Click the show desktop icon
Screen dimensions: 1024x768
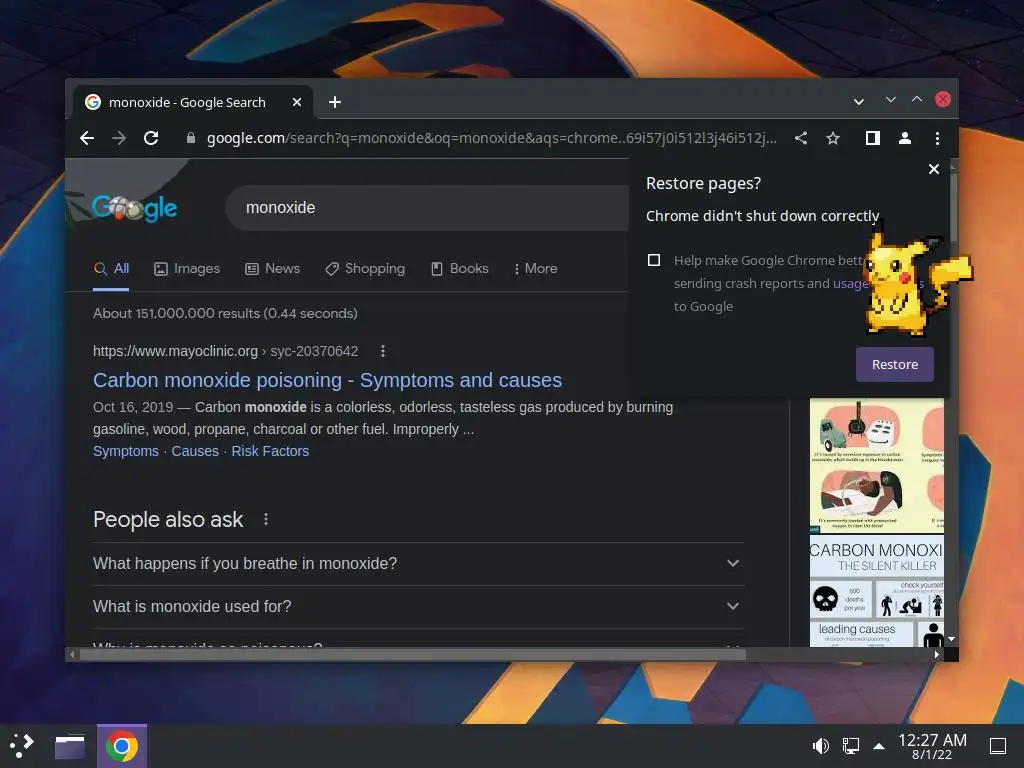tap(998, 746)
